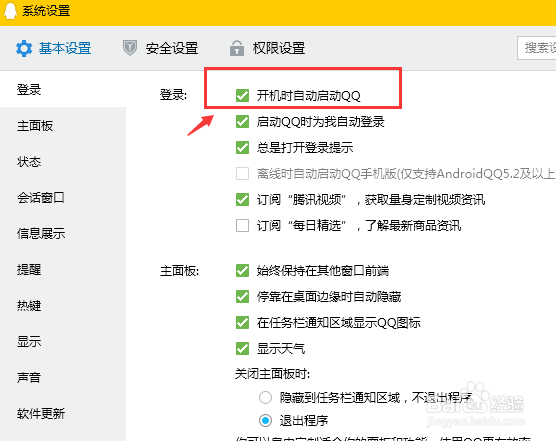The width and height of the screenshot is (556, 441).
Task: Select 主面板 in the sidebar
Action: coord(35,125)
